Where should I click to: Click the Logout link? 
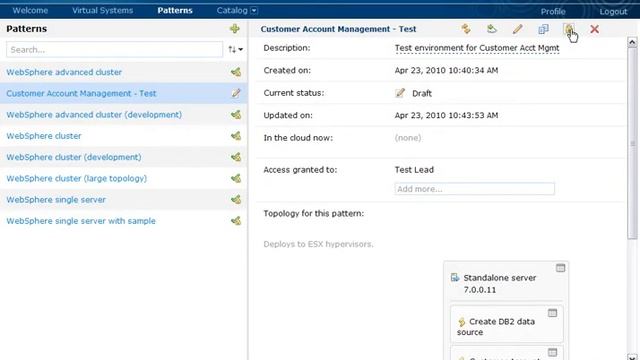[613, 11]
